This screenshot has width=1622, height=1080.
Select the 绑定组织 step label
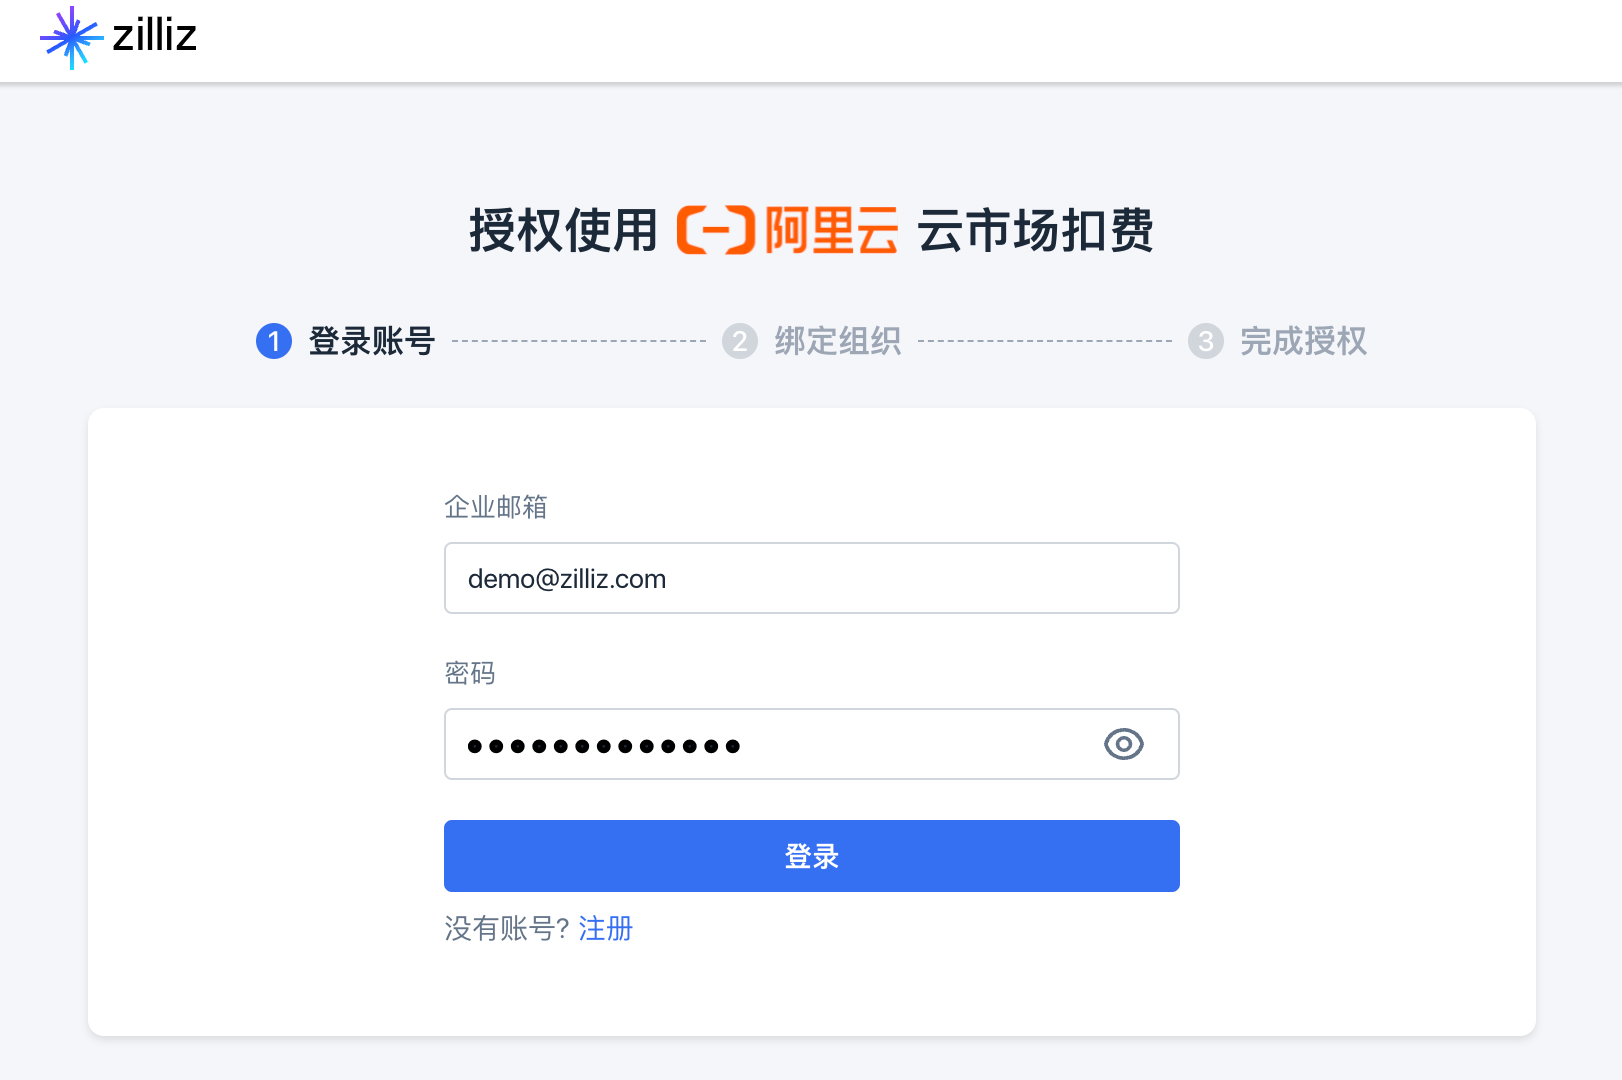(x=838, y=341)
